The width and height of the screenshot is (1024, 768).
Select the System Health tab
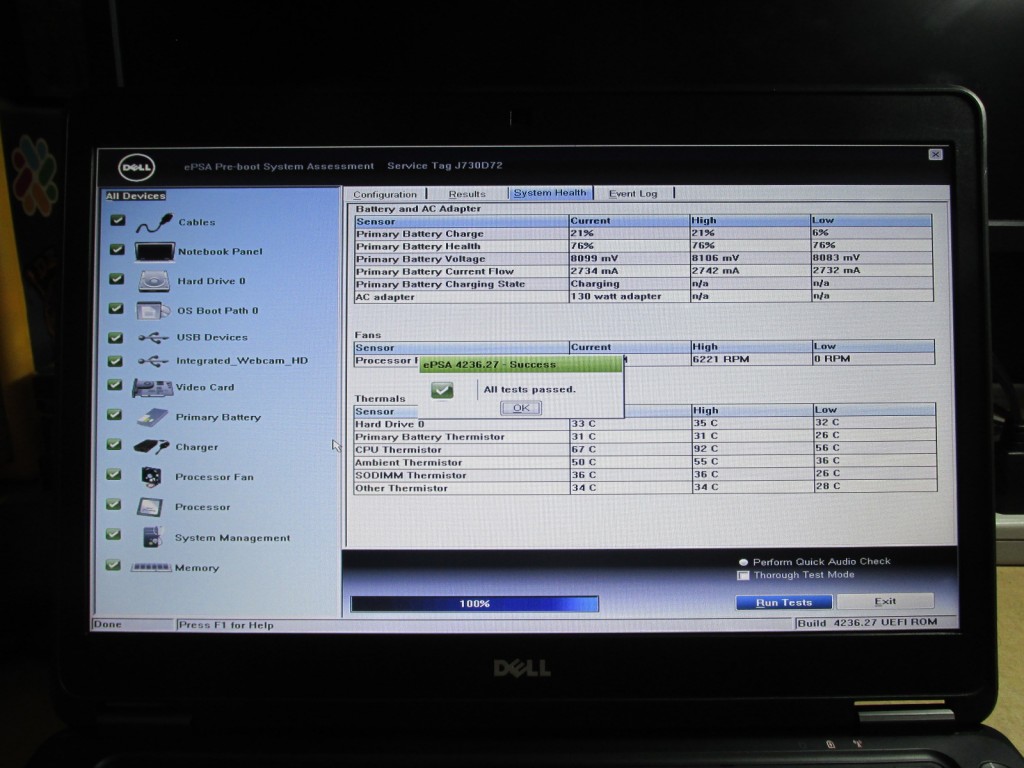click(x=550, y=193)
